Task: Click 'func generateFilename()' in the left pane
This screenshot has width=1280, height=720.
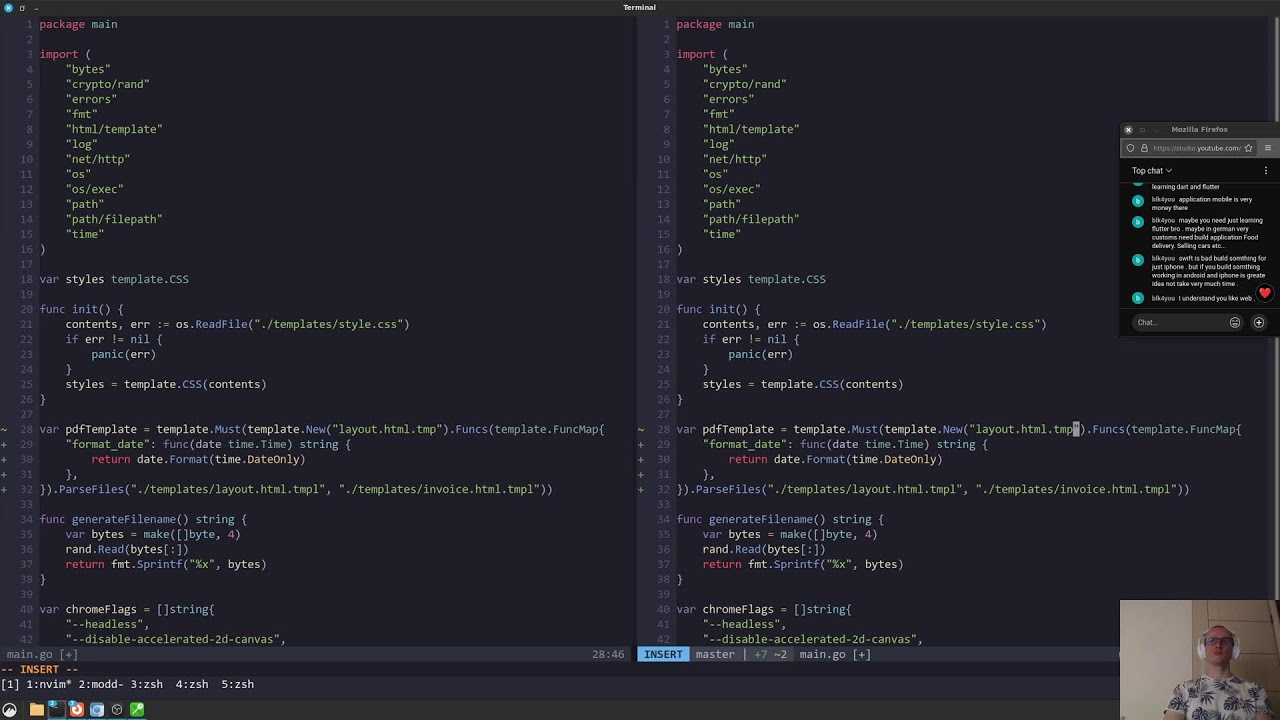Action: click(114, 519)
